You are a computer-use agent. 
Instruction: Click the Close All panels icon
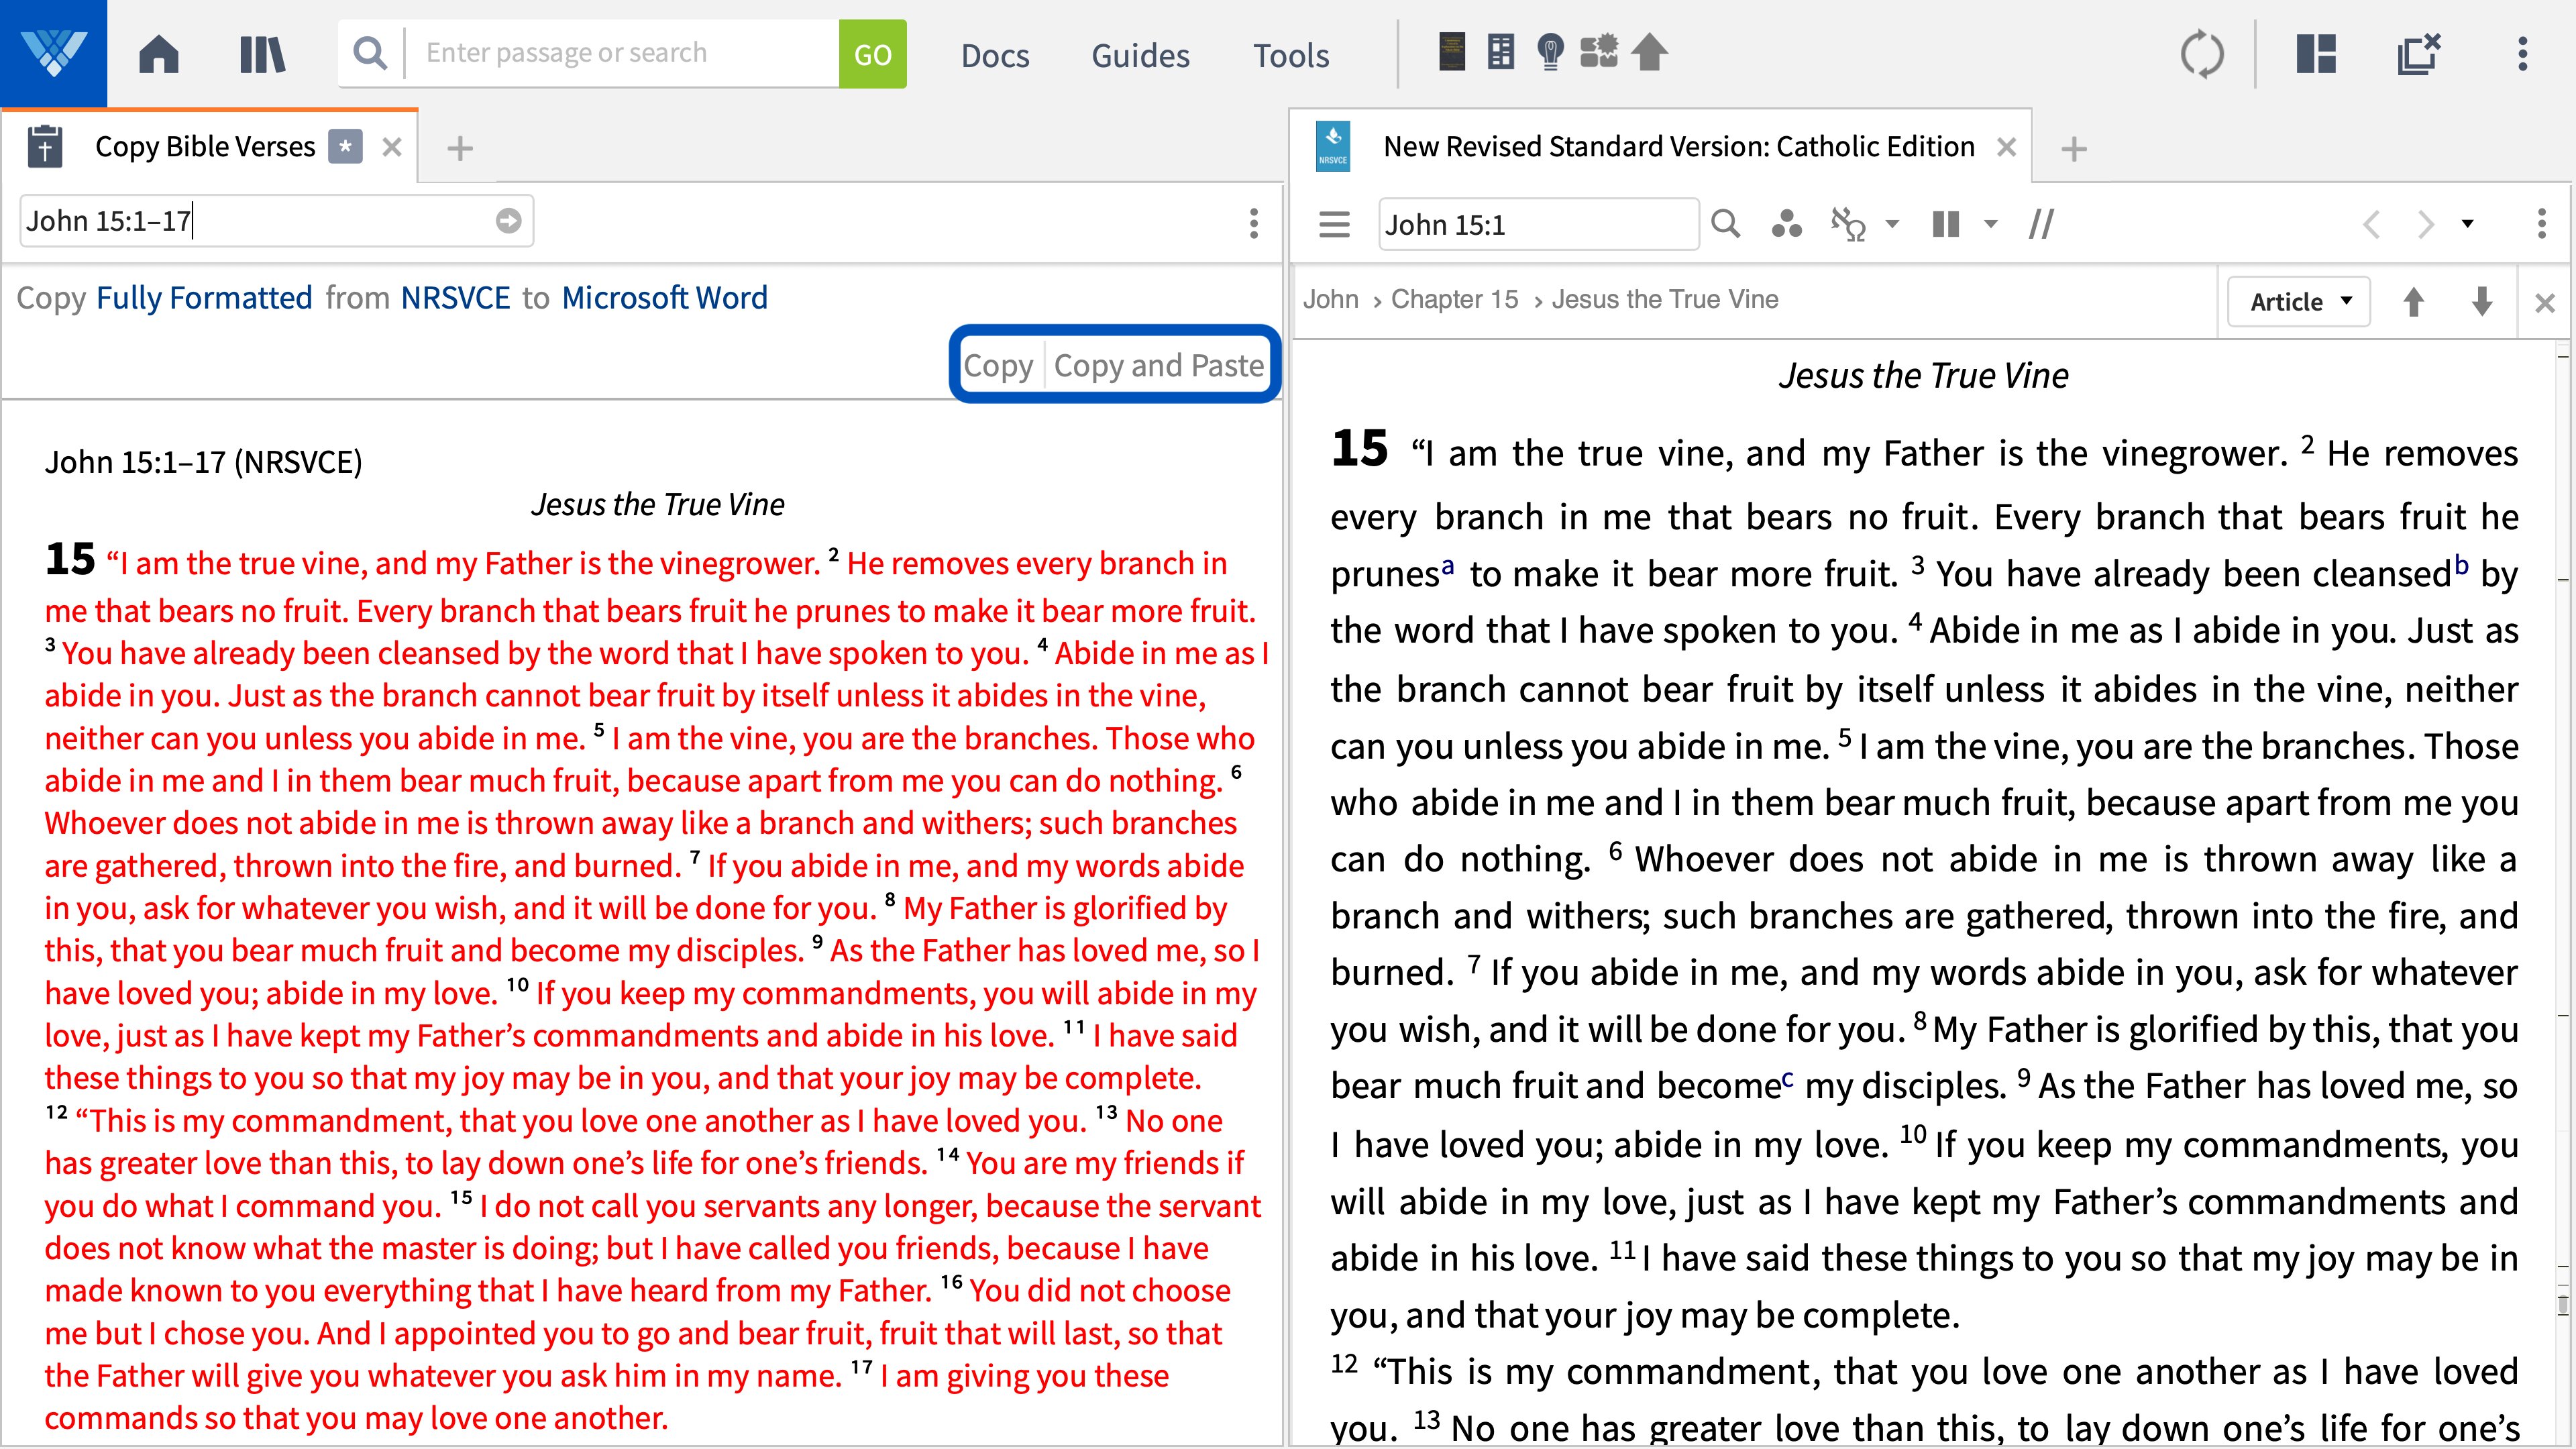(2419, 54)
